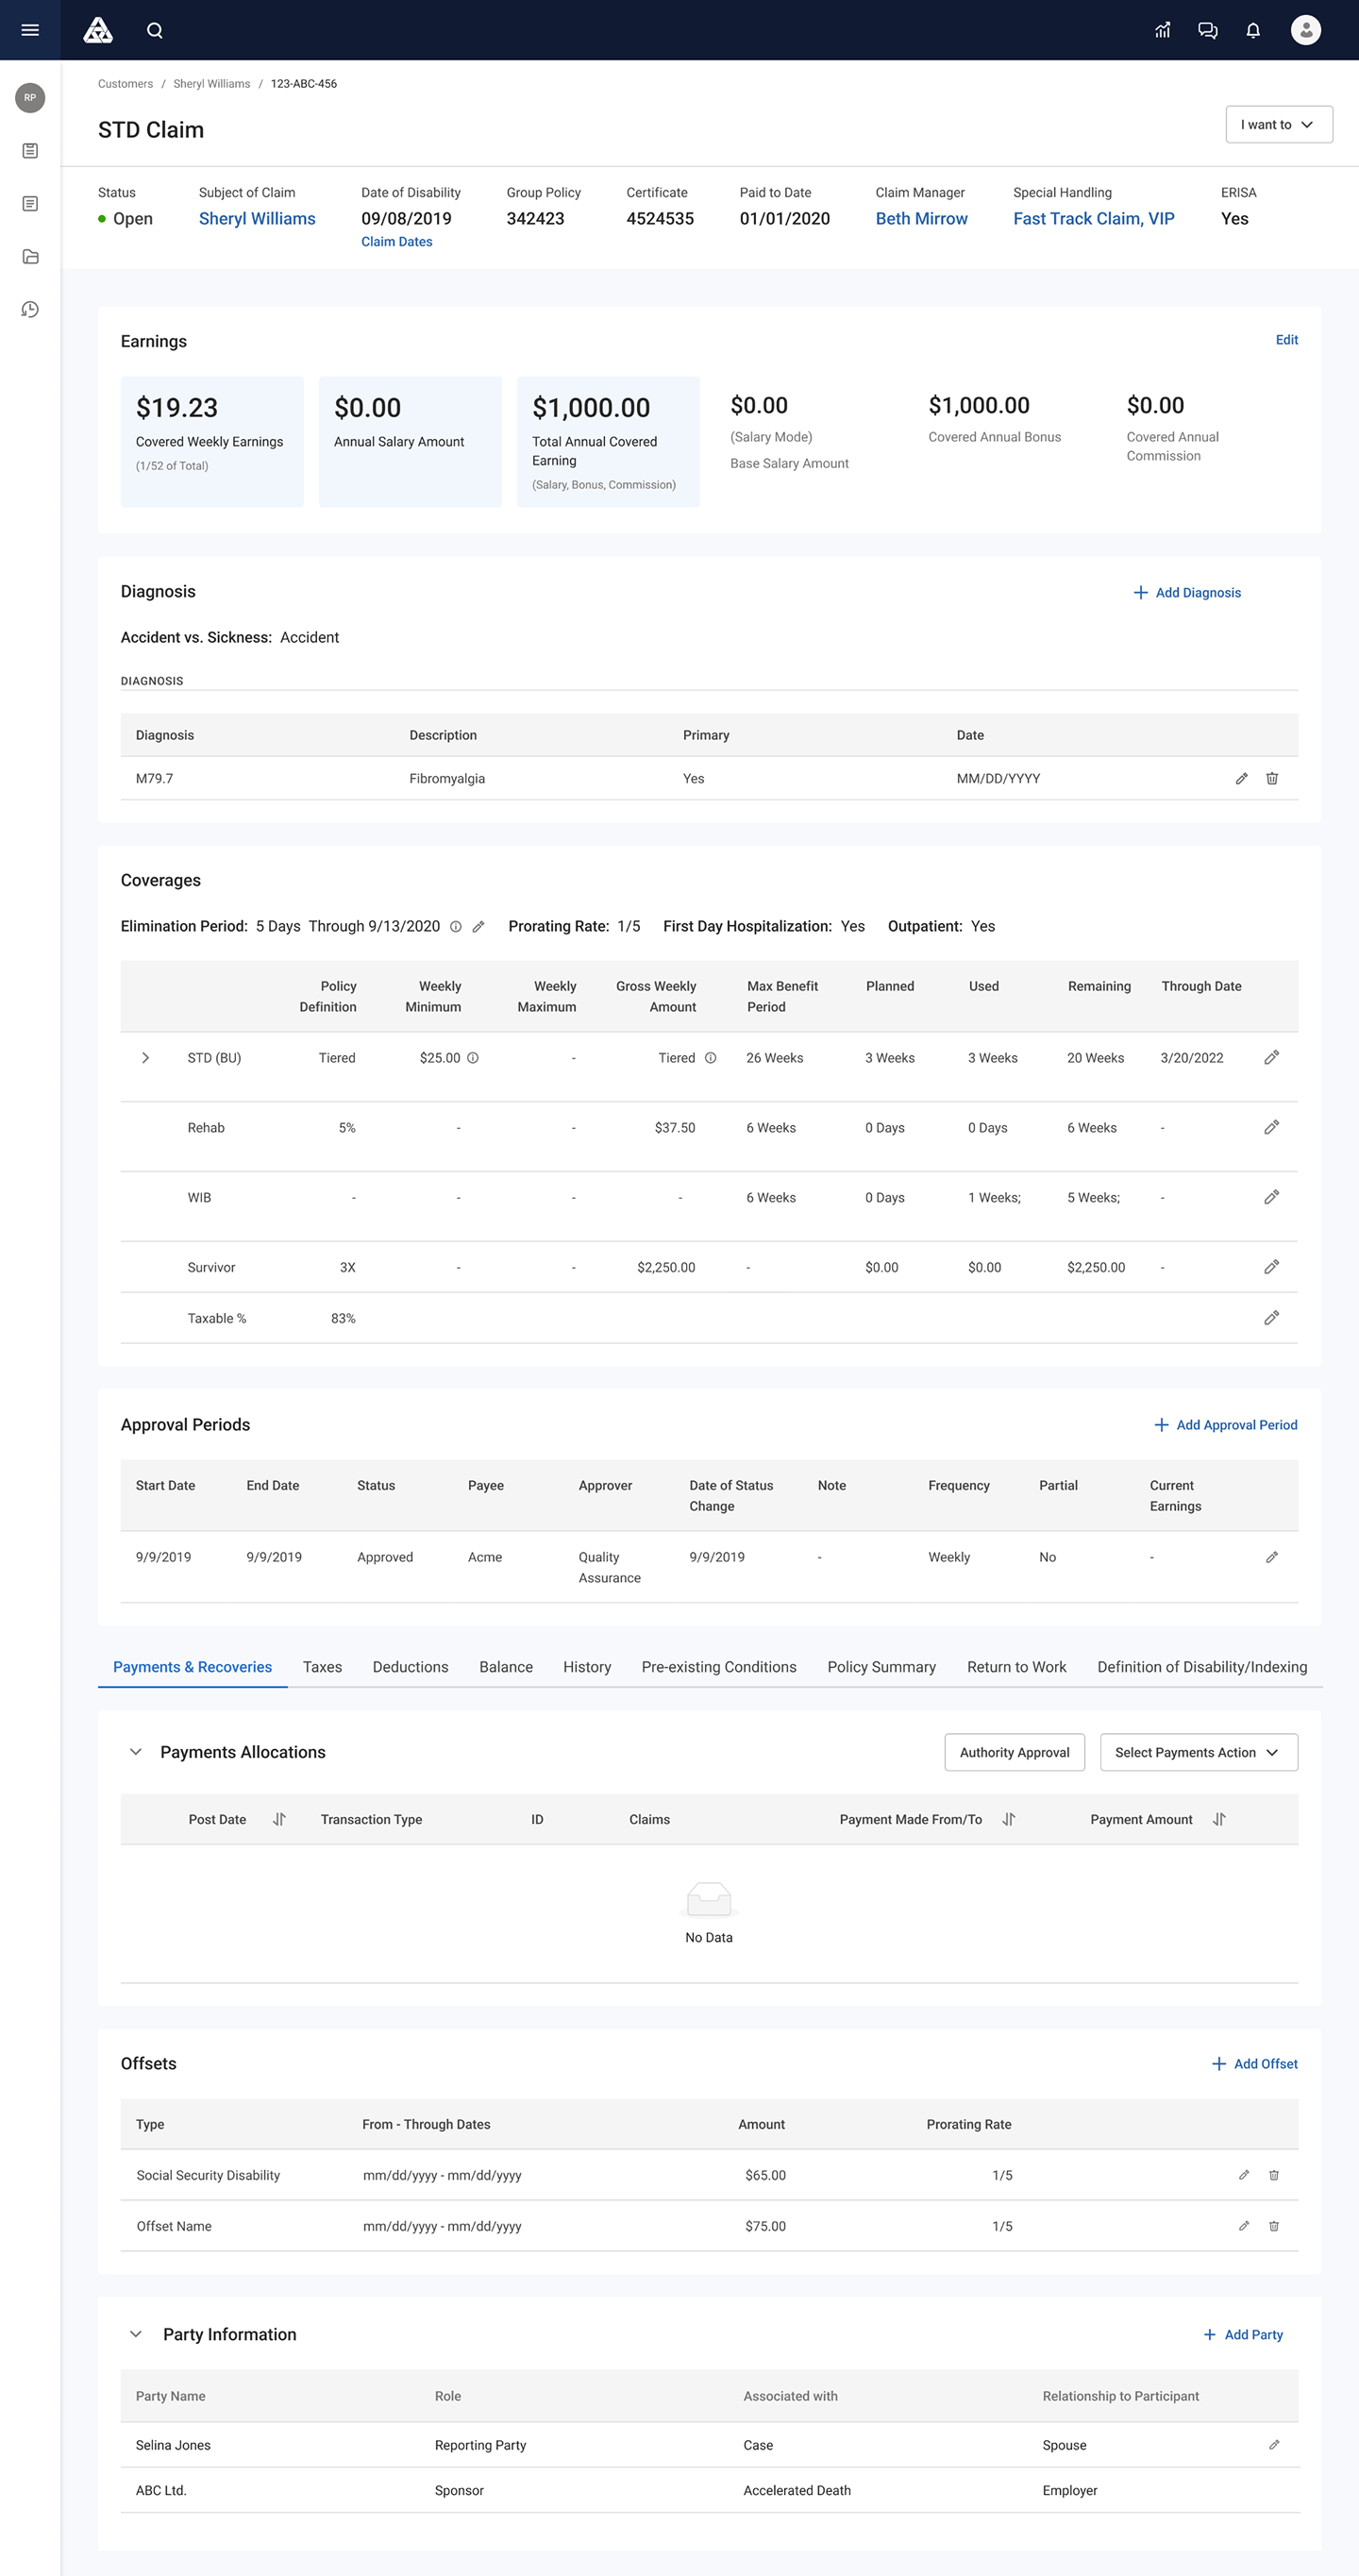Collapse the Party Information section
This screenshot has width=1359, height=2576.
(x=136, y=2335)
